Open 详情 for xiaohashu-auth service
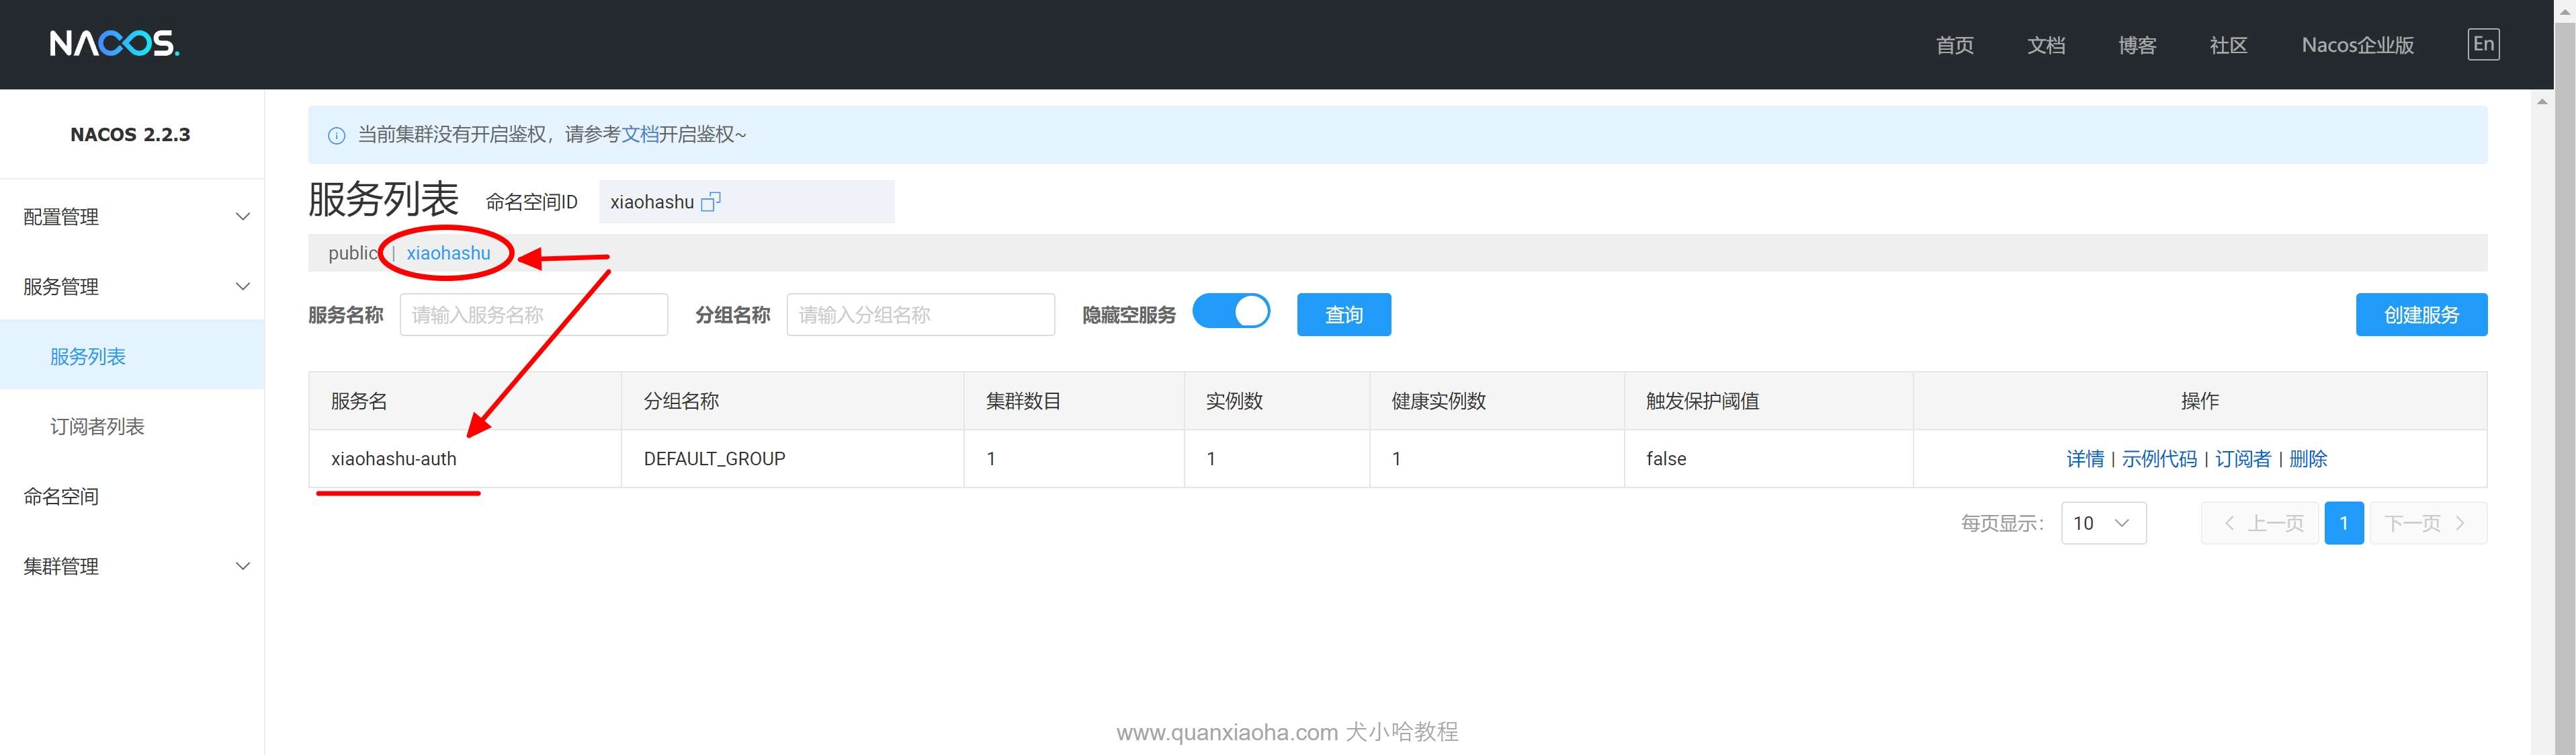2576x755 pixels. 2085,459
